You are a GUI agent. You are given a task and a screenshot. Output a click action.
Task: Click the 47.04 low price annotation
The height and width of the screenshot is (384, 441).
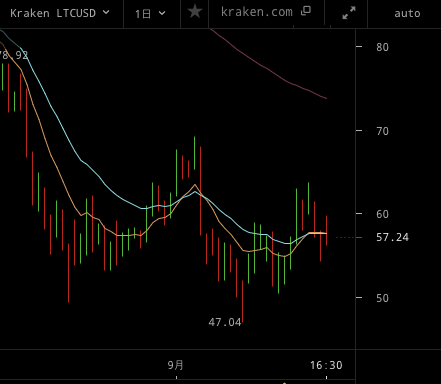pos(225,322)
